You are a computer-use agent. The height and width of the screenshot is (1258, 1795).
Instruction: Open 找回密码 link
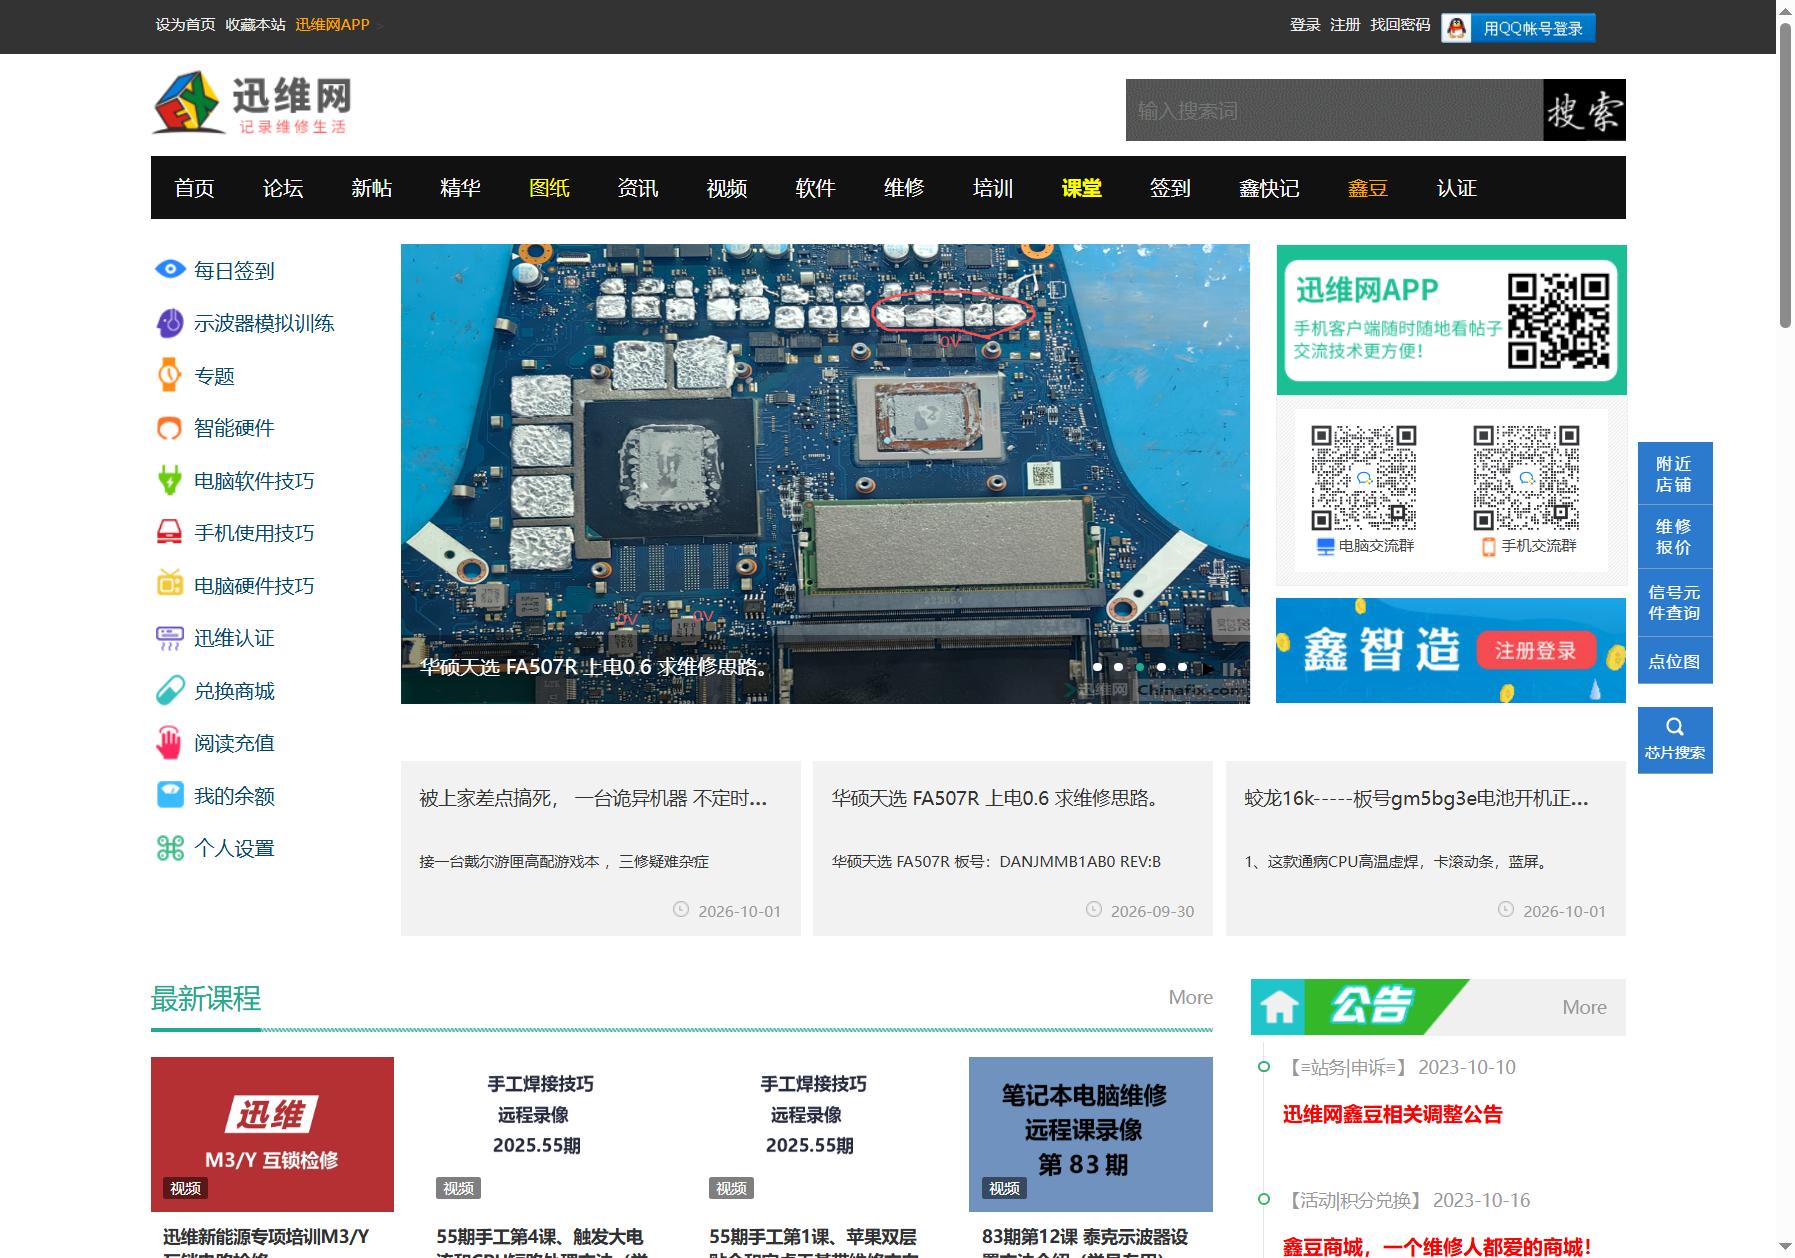tap(1400, 25)
